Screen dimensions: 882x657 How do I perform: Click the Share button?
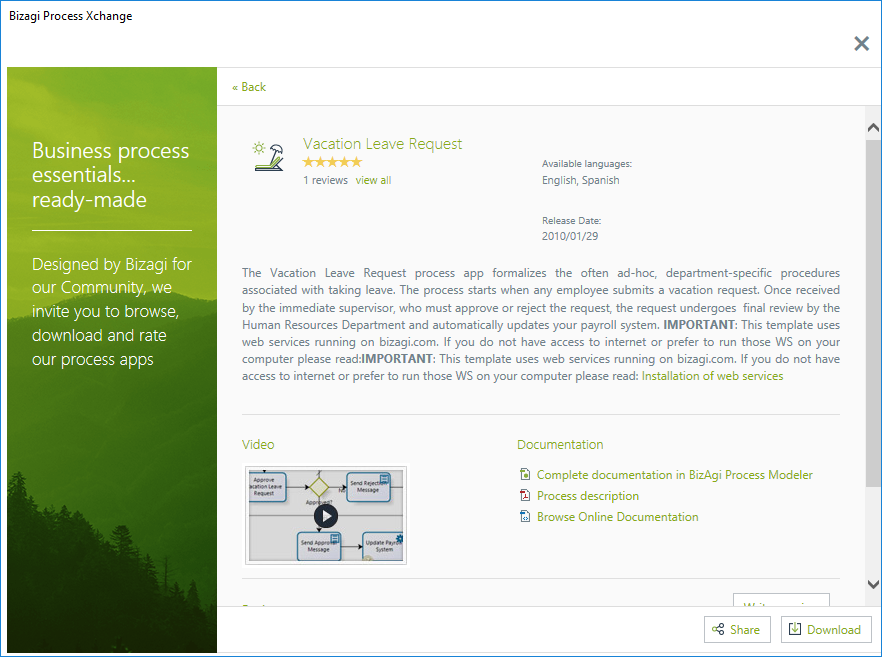[x=737, y=629]
